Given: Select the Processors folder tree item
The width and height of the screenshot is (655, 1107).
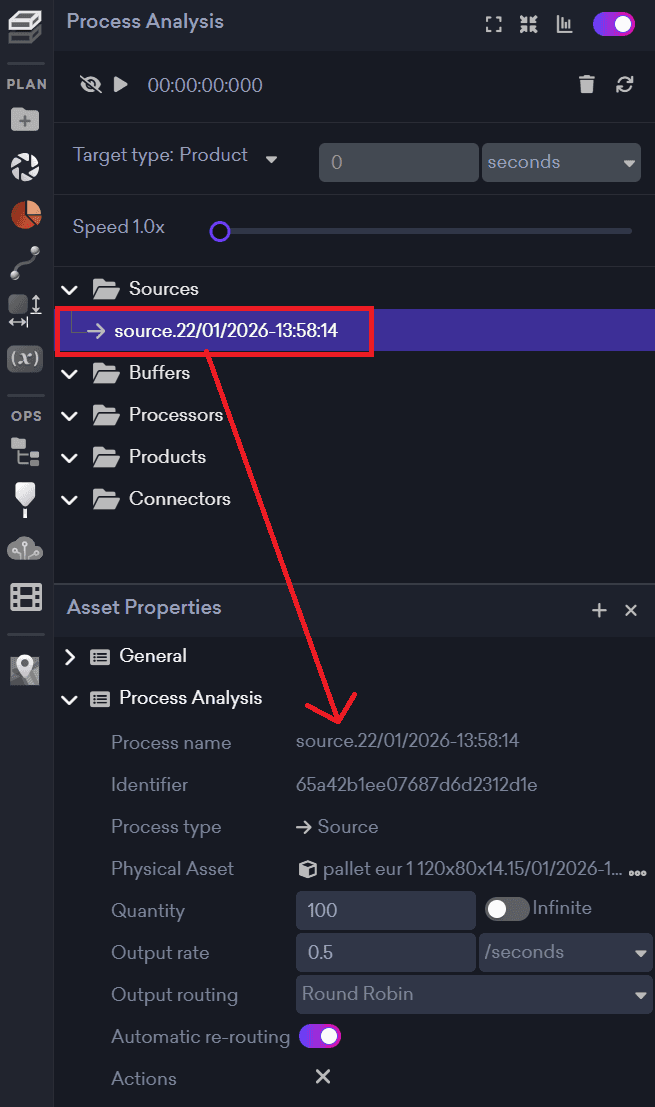Looking at the screenshot, I should [175, 415].
